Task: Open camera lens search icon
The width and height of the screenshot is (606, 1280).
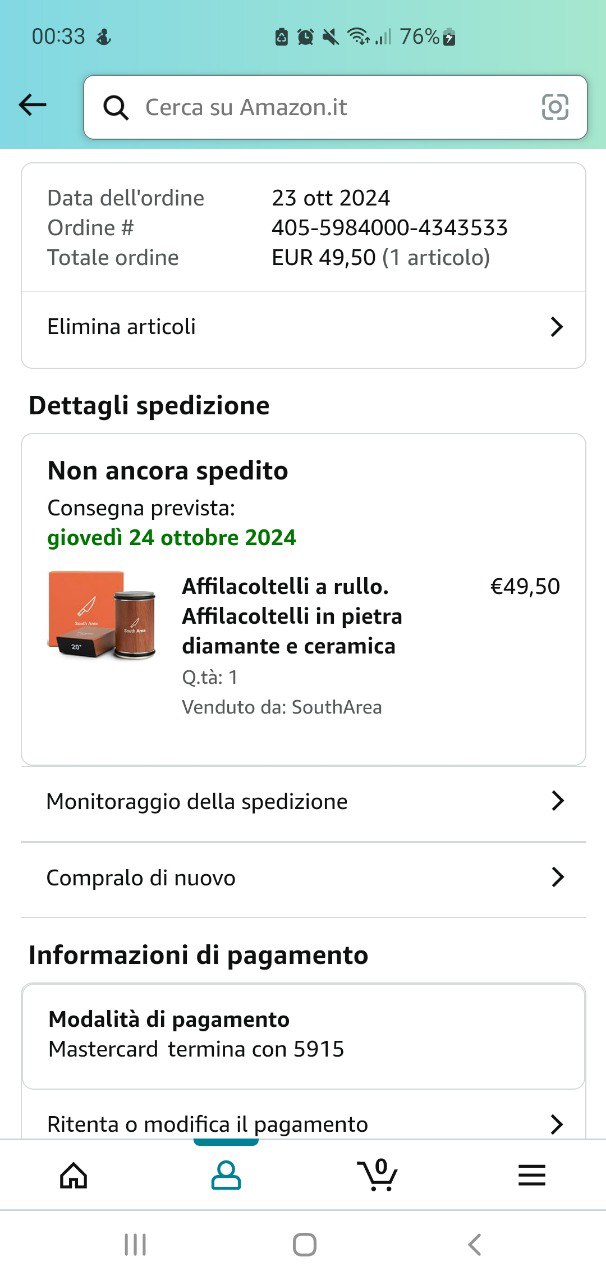Action: pos(555,107)
